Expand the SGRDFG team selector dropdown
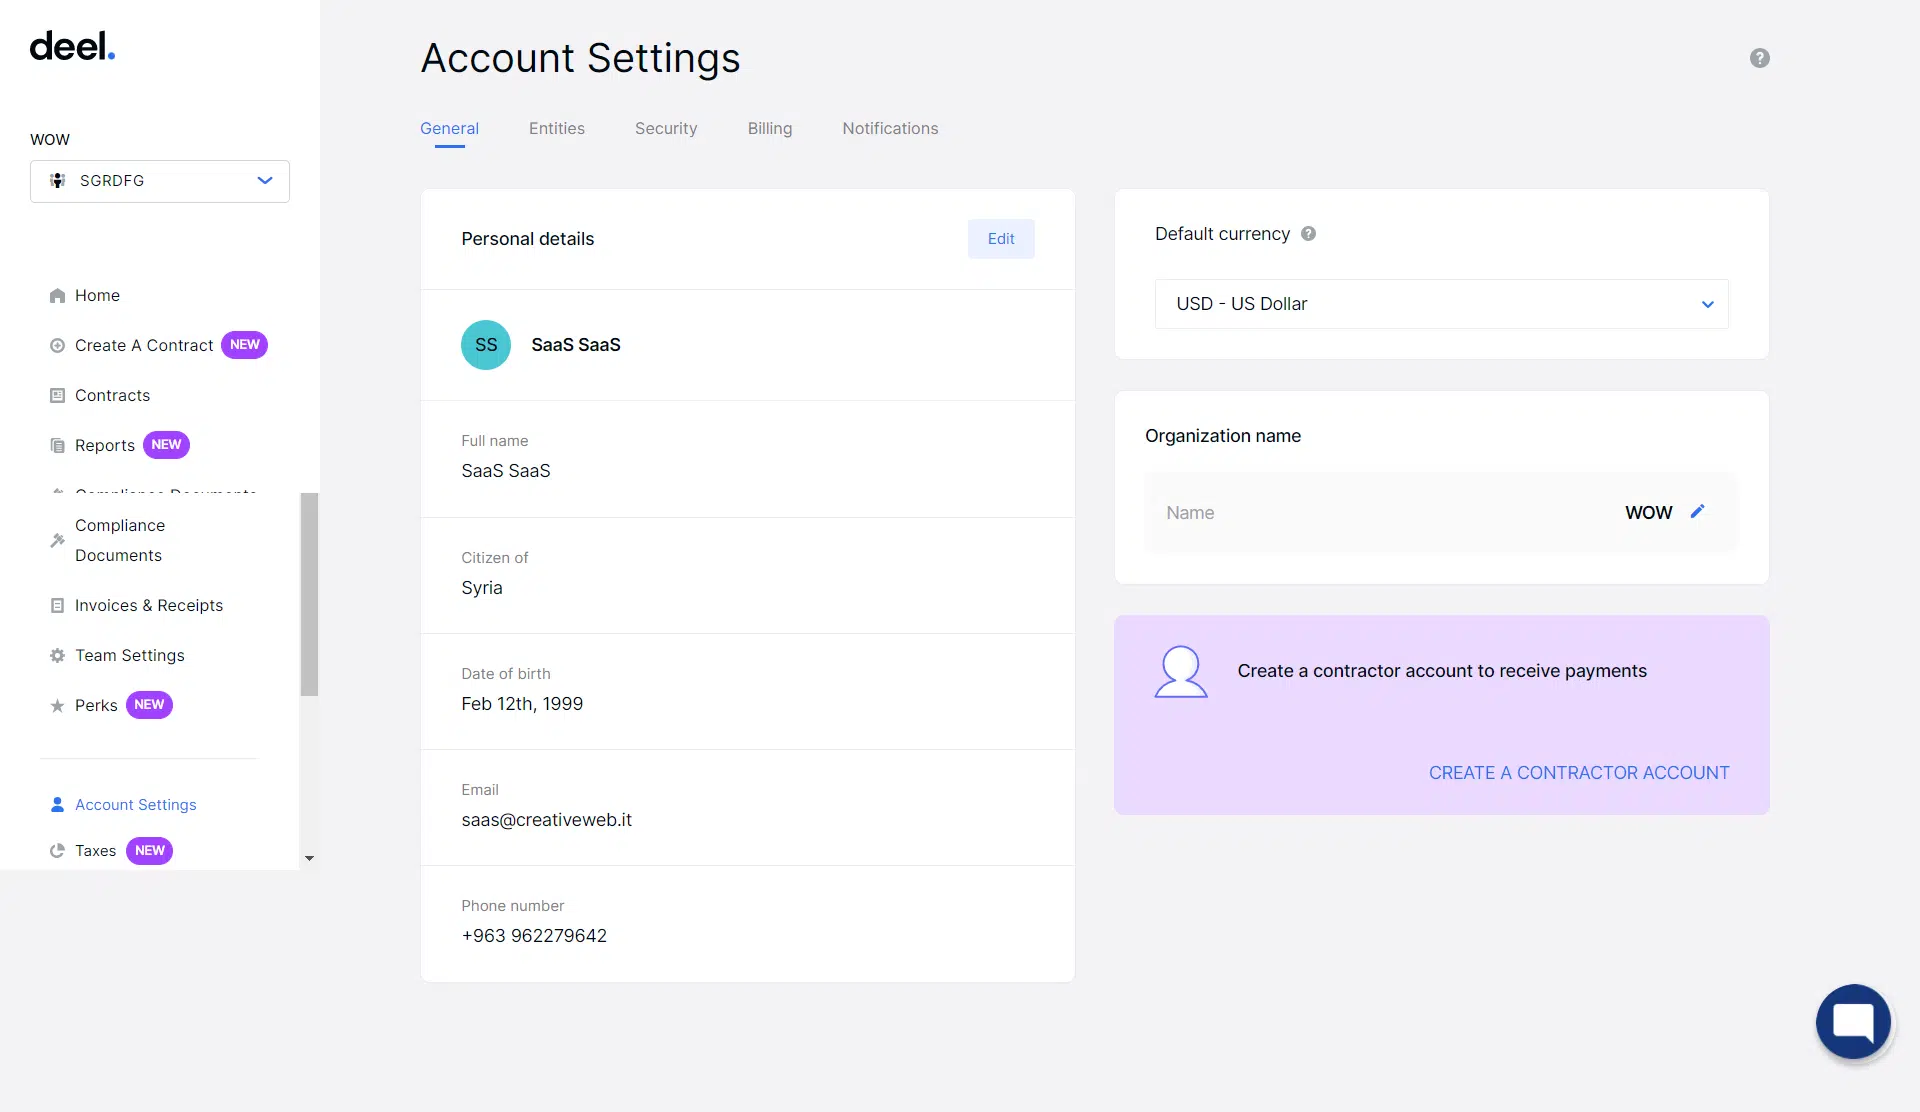1920x1112 pixels. (x=160, y=181)
